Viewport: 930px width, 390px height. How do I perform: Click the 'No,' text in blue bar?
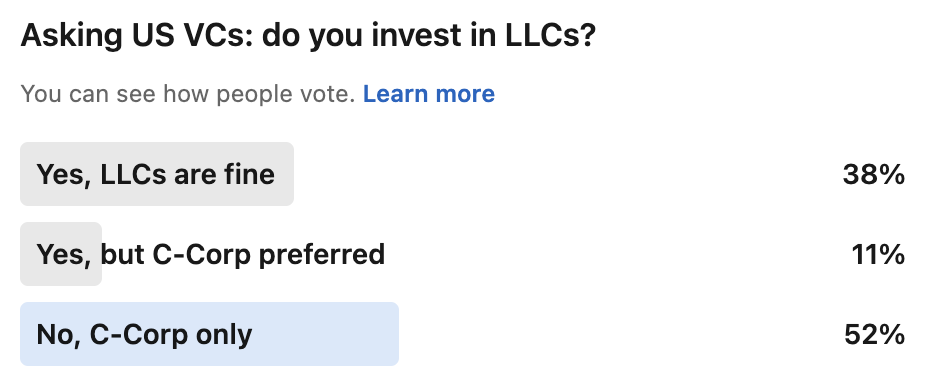pyautogui.click(x=59, y=335)
